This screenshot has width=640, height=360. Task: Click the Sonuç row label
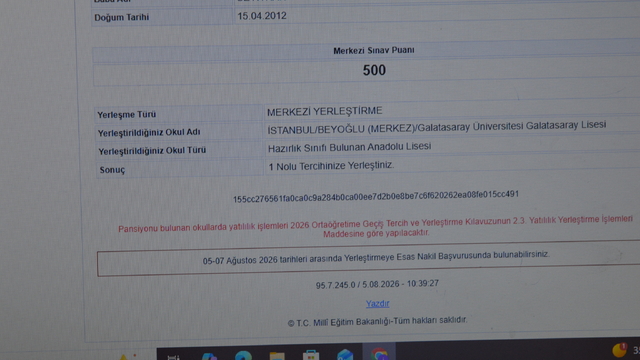tap(112, 170)
